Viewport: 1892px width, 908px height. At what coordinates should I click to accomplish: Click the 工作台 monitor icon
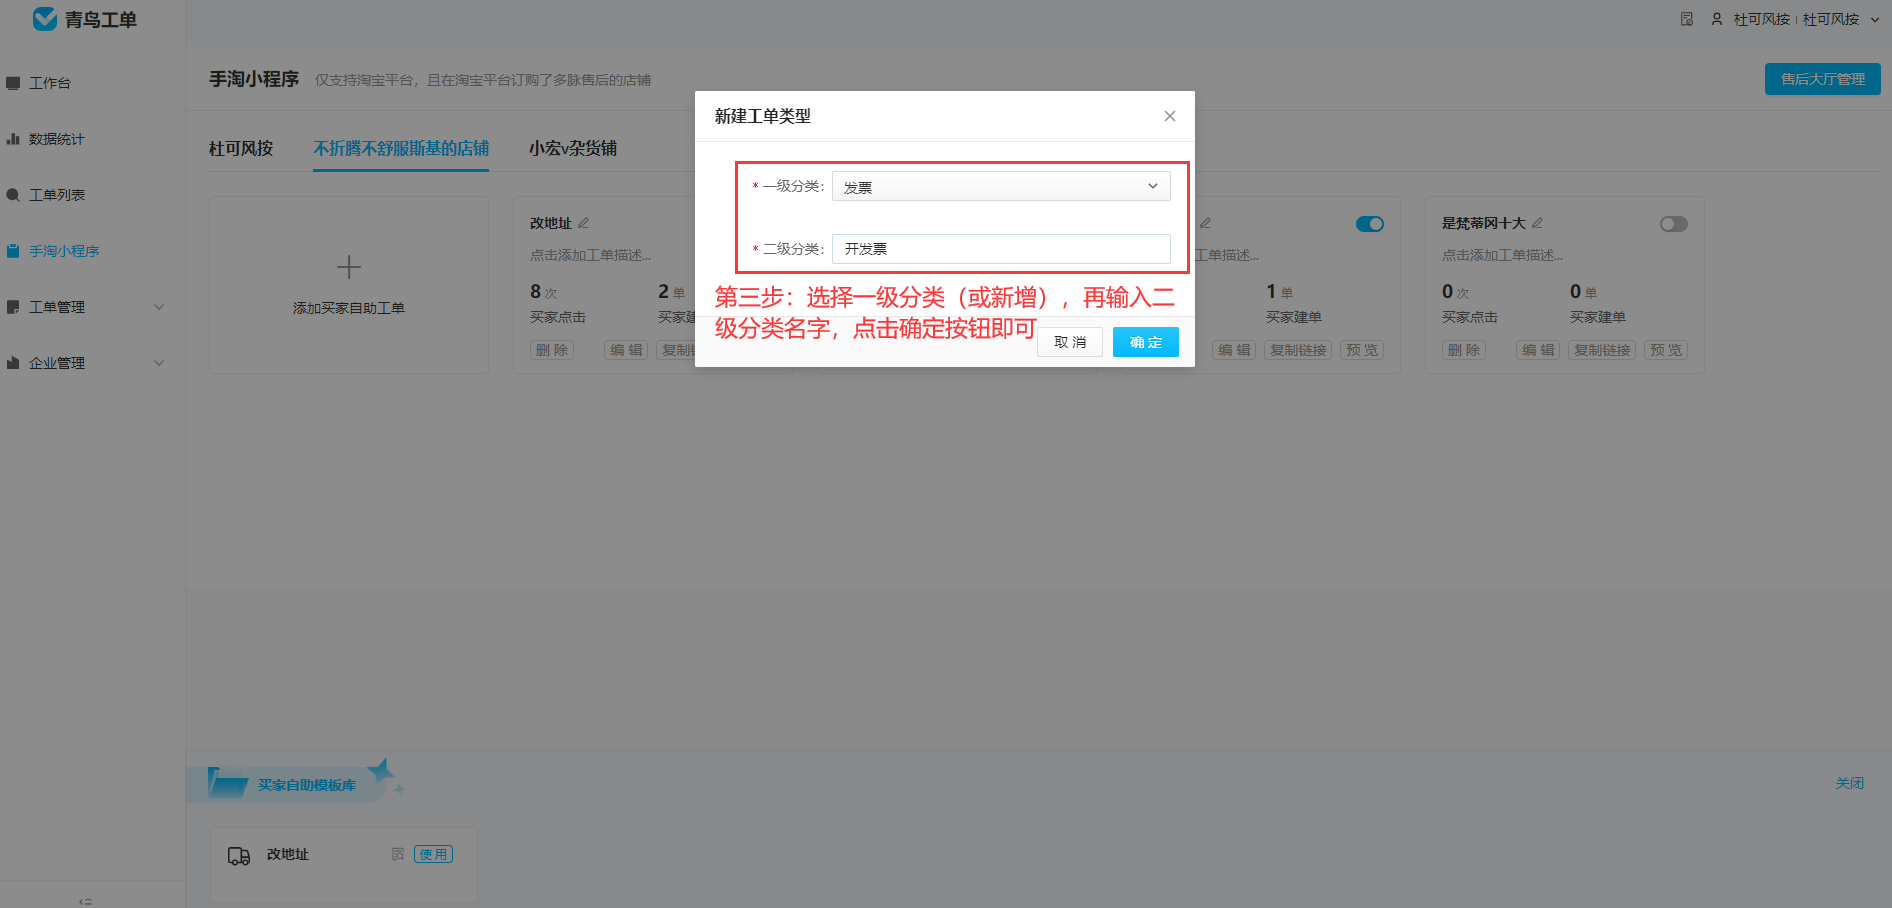pyautogui.click(x=13, y=83)
